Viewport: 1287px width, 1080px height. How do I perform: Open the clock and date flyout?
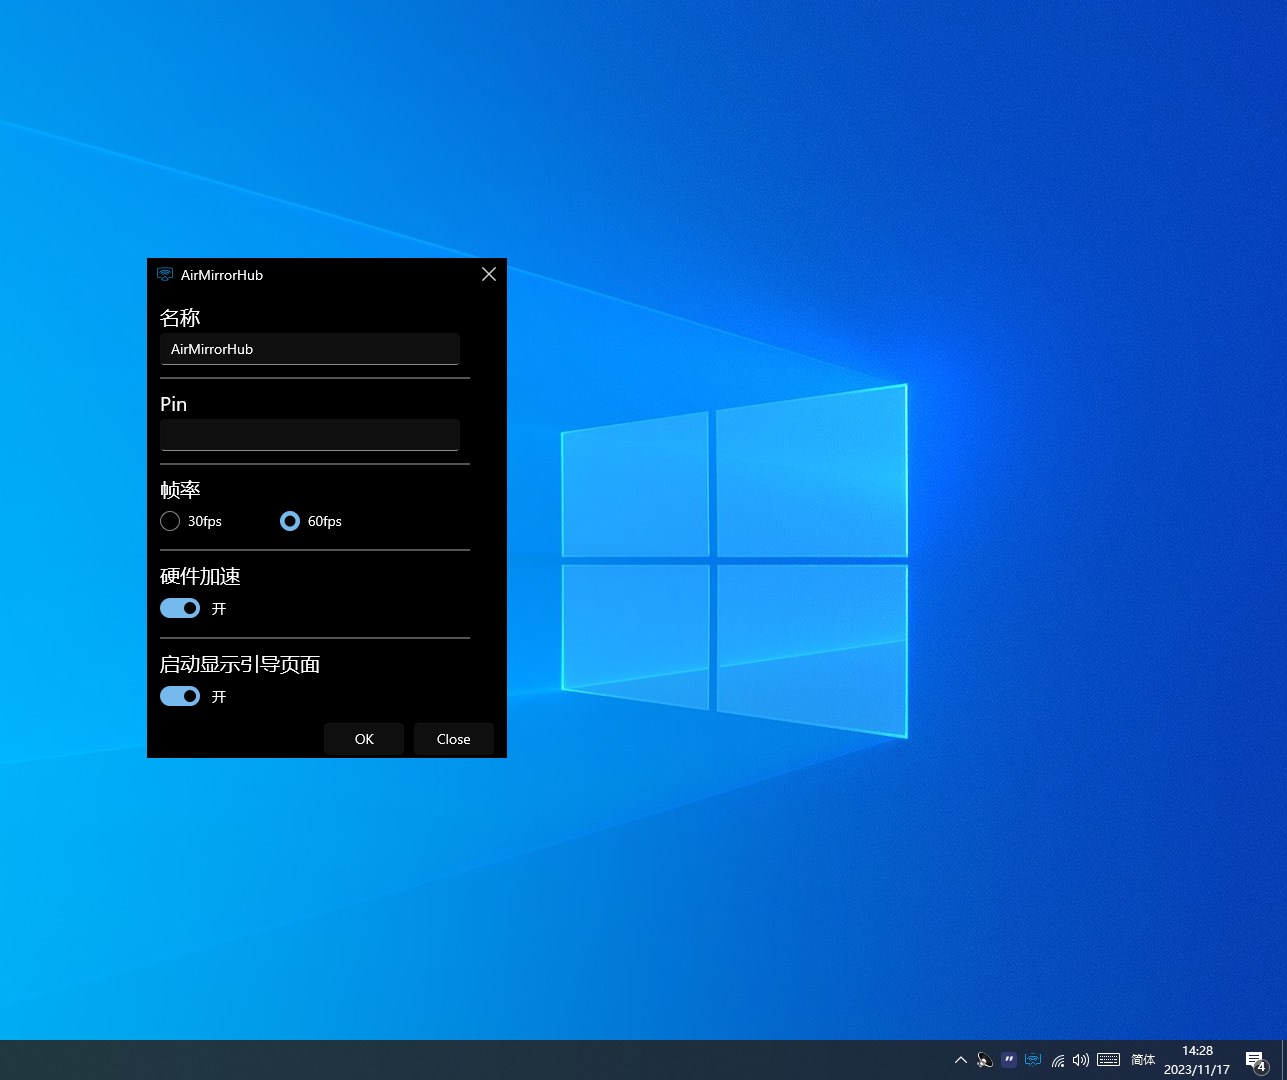pos(1197,1060)
